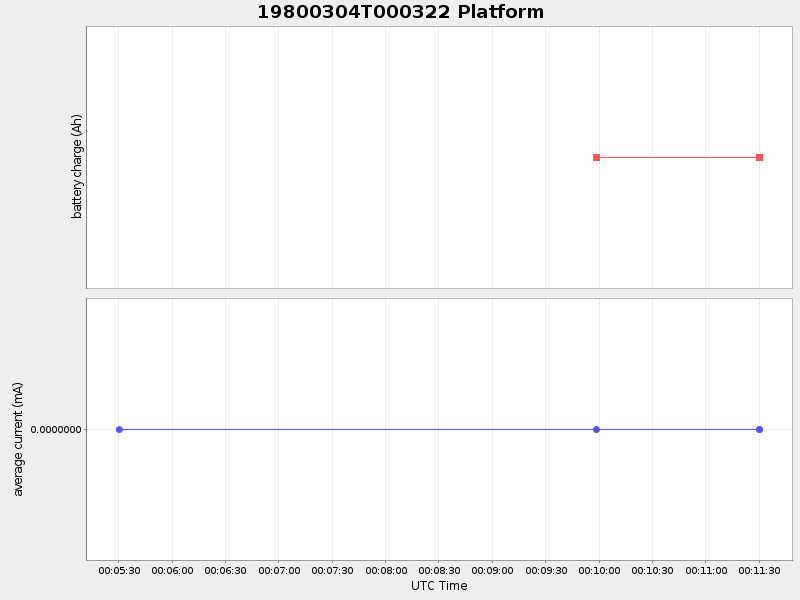Click the 00:08:00 time tick label

pos(386,570)
